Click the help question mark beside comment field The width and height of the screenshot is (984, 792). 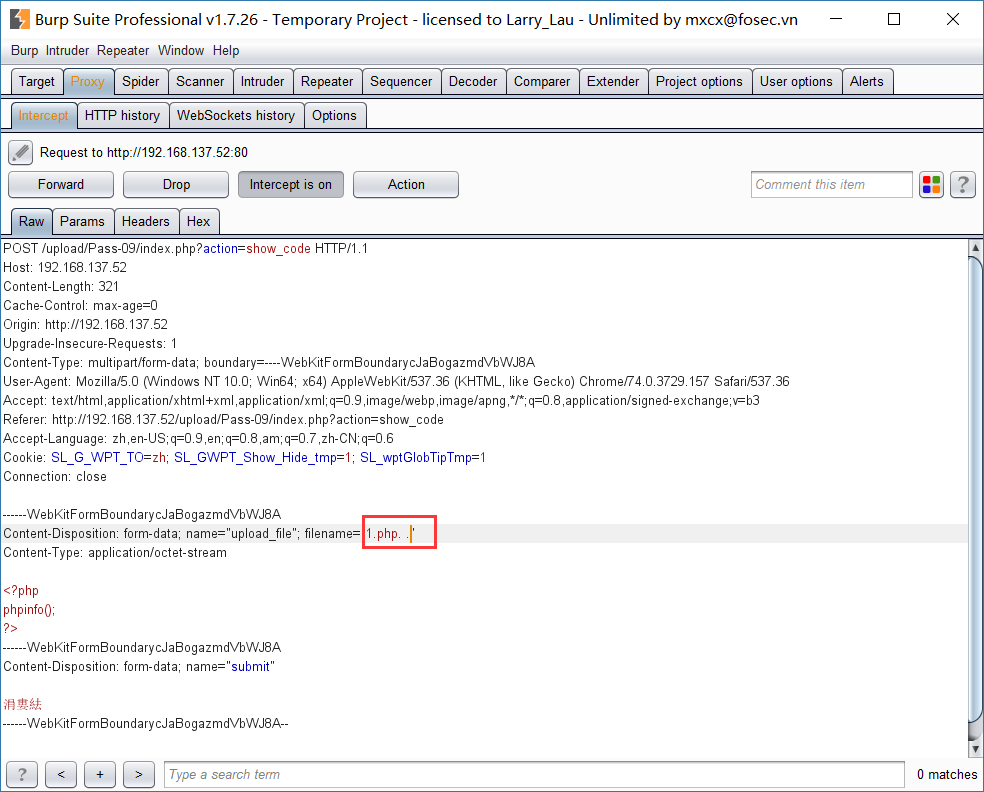click(963, 185)
